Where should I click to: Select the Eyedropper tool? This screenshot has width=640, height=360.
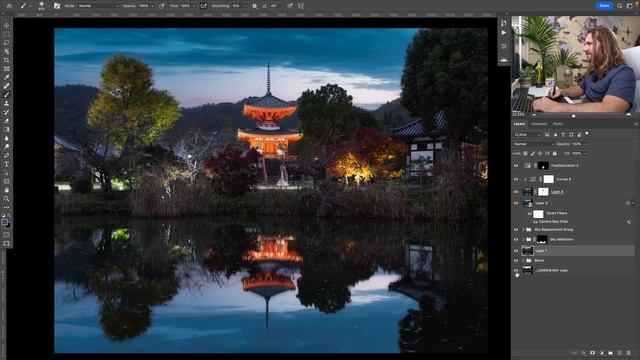point(7,77)
